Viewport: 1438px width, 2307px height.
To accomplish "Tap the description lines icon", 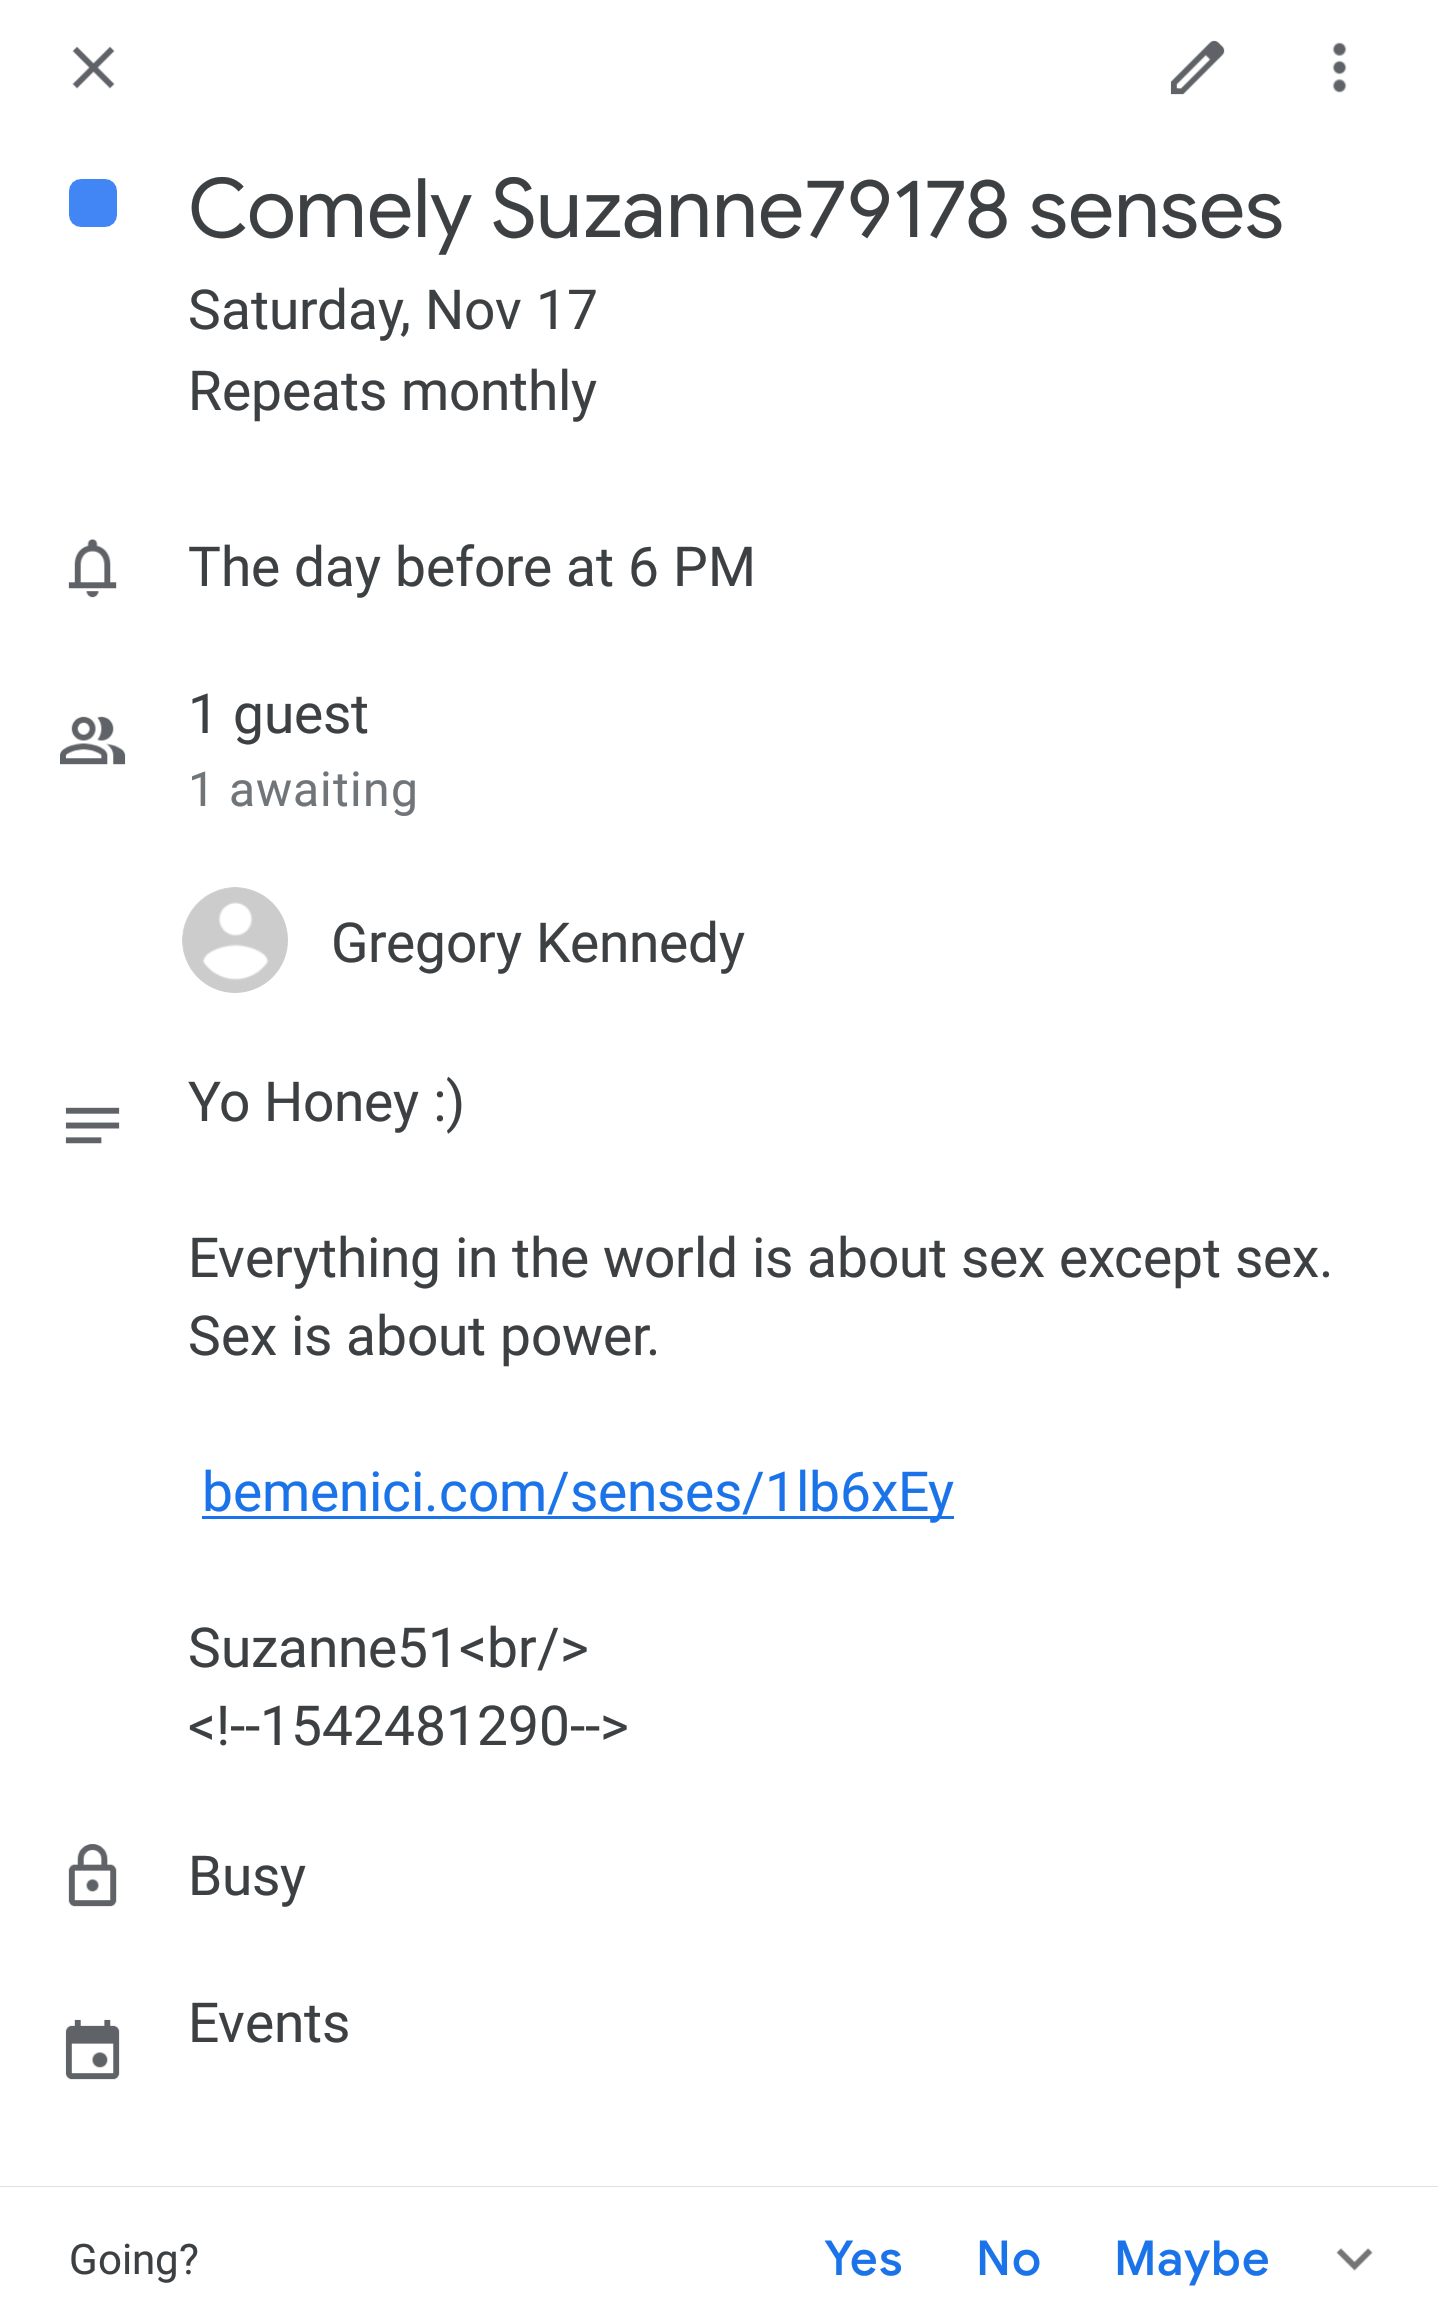I will [93, 1125].
